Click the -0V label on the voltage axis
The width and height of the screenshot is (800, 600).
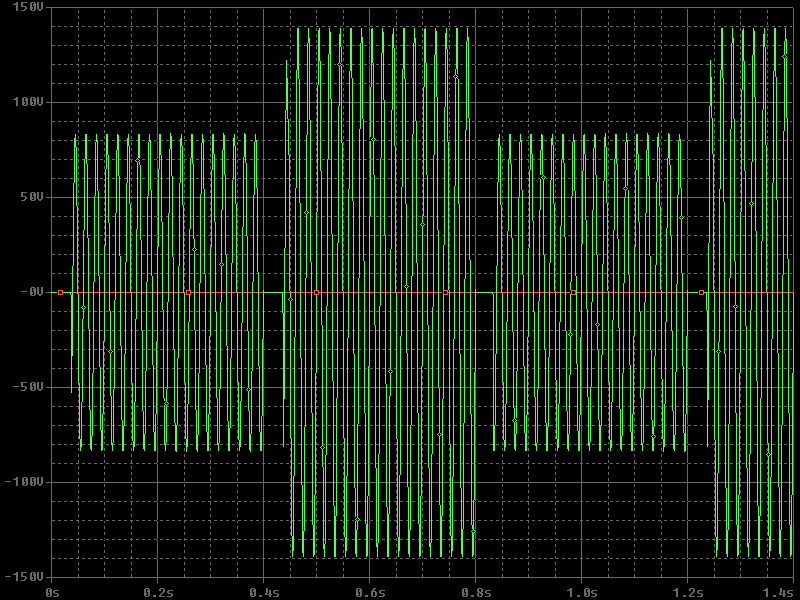point(32,292)
